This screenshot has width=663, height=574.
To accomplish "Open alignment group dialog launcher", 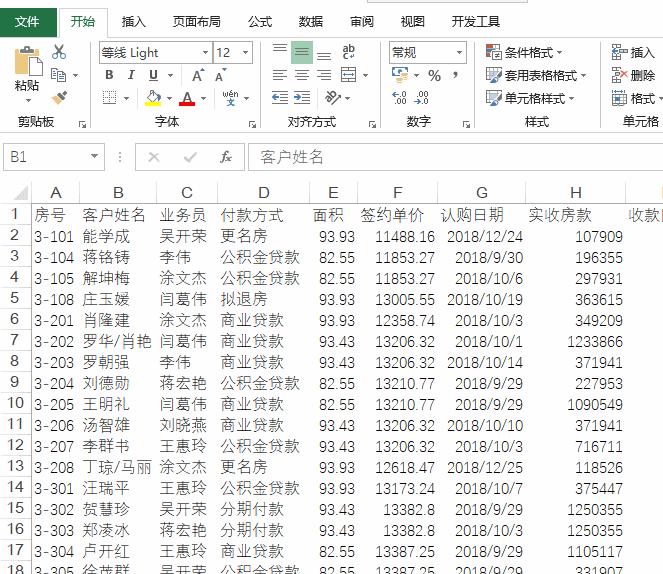I will [373, 124].
